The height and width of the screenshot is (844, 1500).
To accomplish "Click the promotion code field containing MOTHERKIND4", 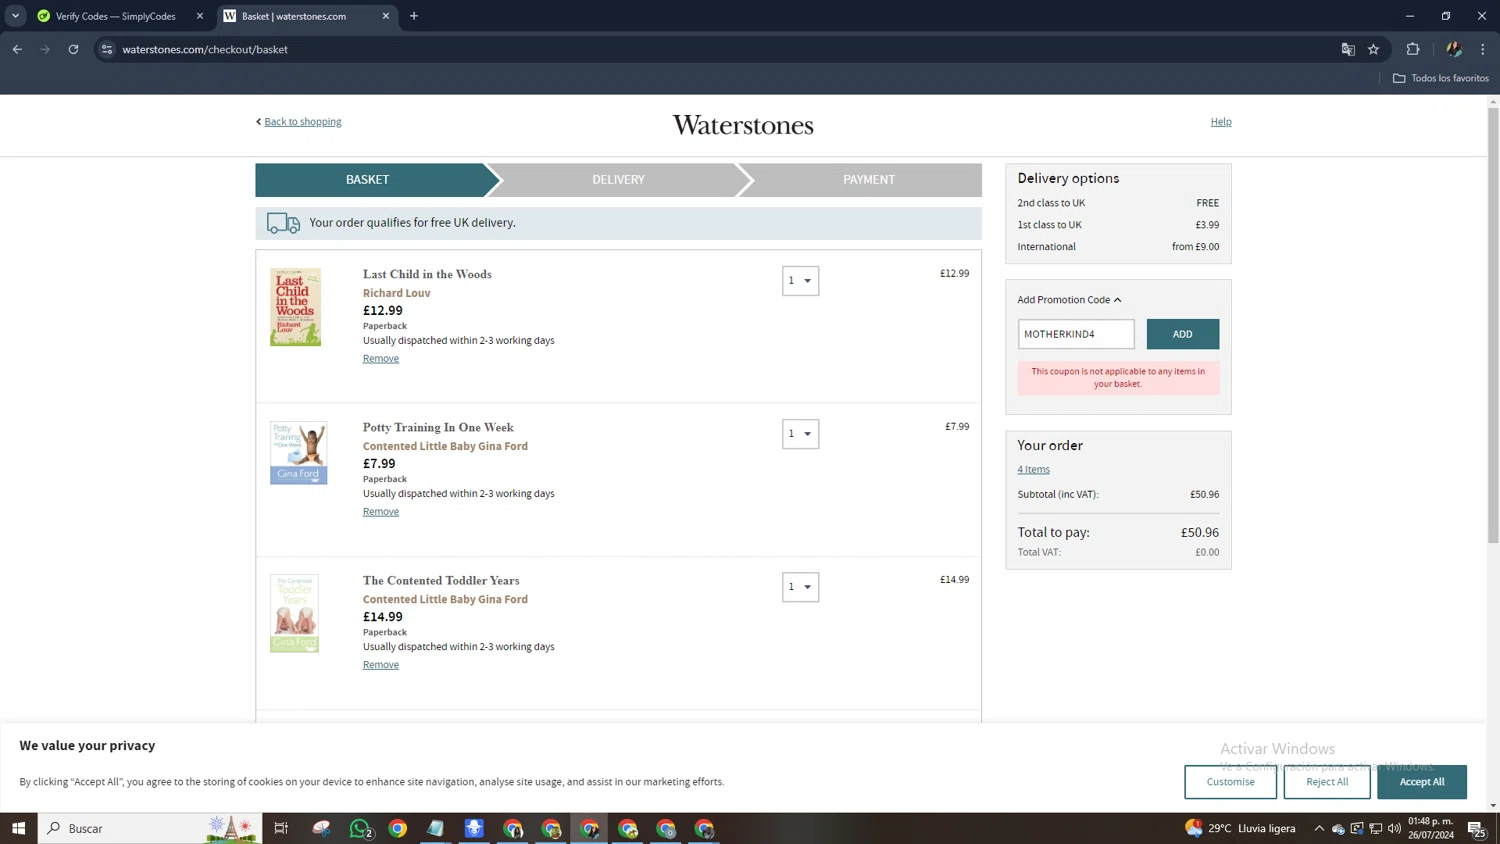I will 1076,334.
